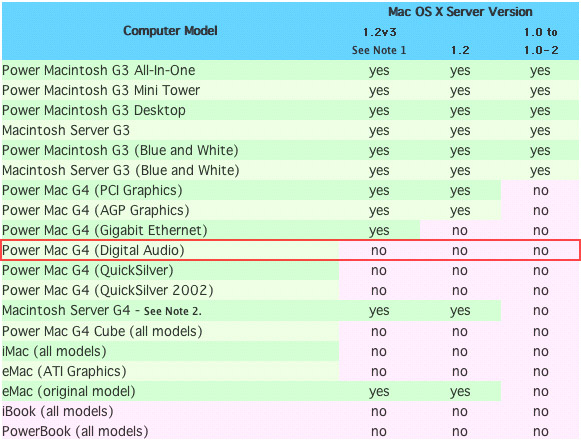Click the 1.2v3 'no' cell for Digital Audio
Viewport: 581px width, 441px height.
[x=379, y=251]
